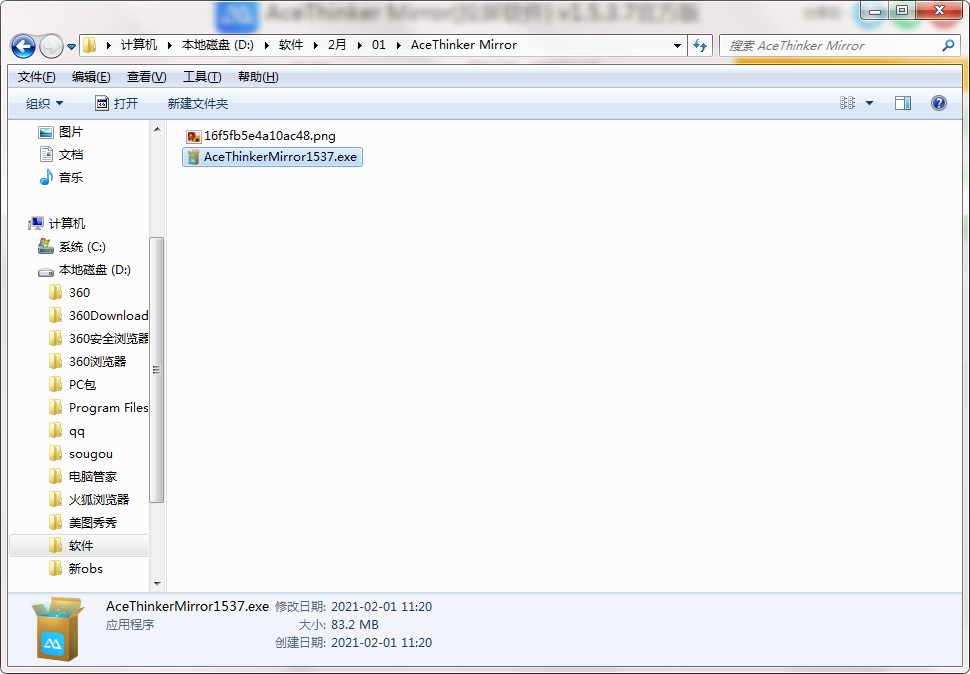Open the Help question mark icon

coord(938,103)
